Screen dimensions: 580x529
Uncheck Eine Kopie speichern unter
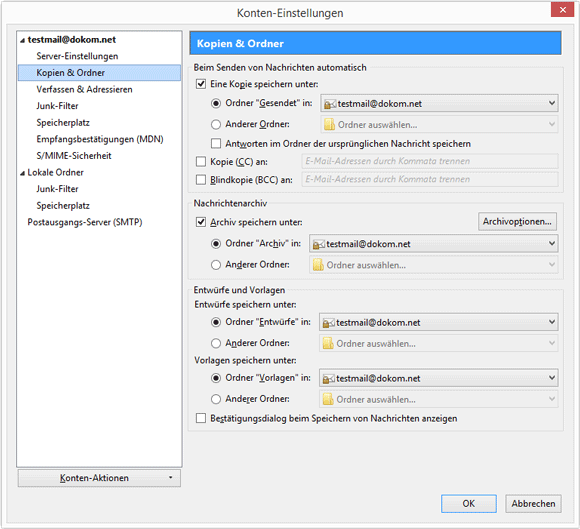[x=201, y=84]
